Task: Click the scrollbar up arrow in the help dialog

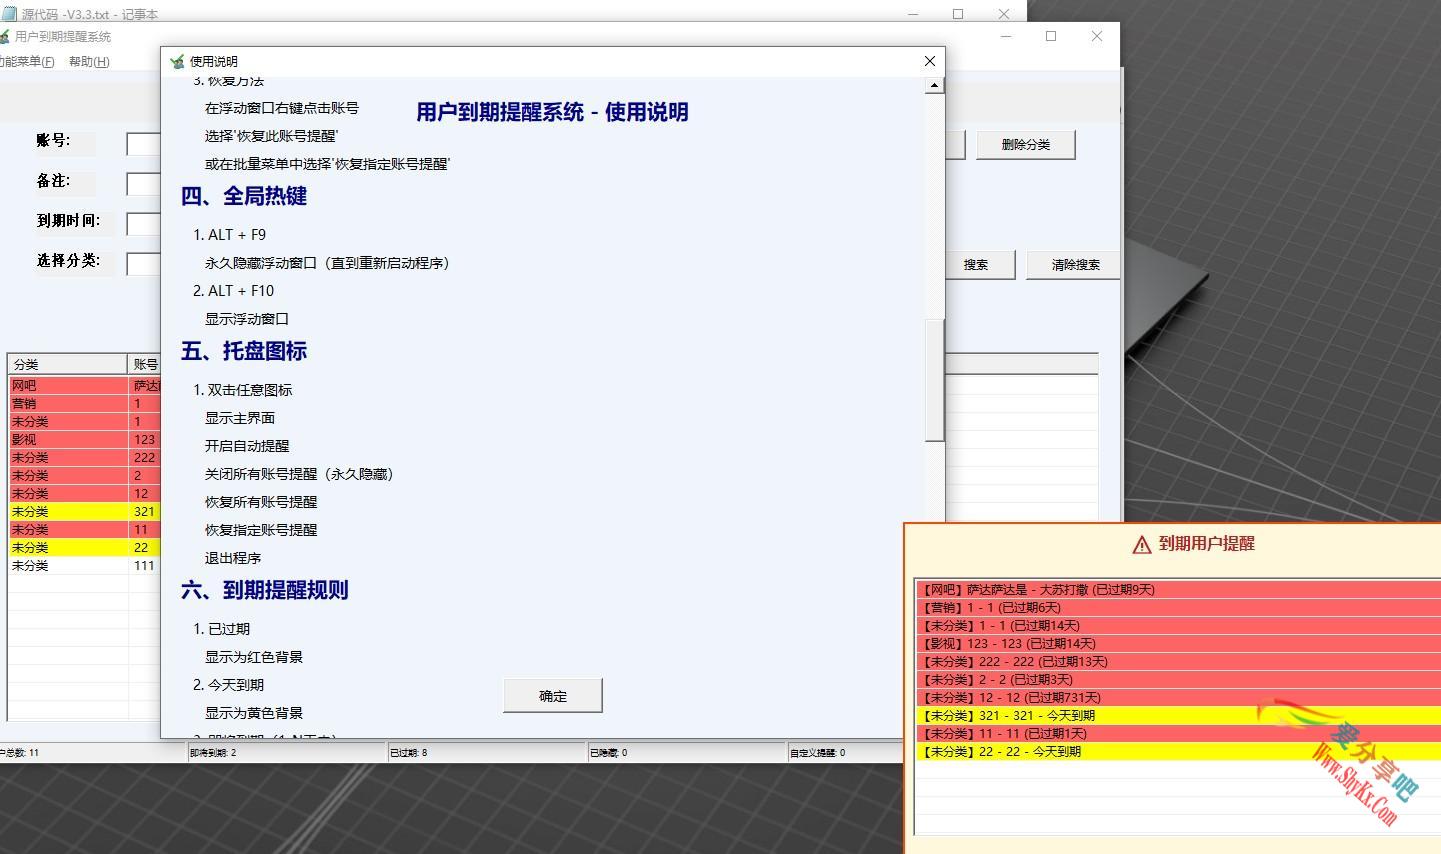Action: [935, 84]
